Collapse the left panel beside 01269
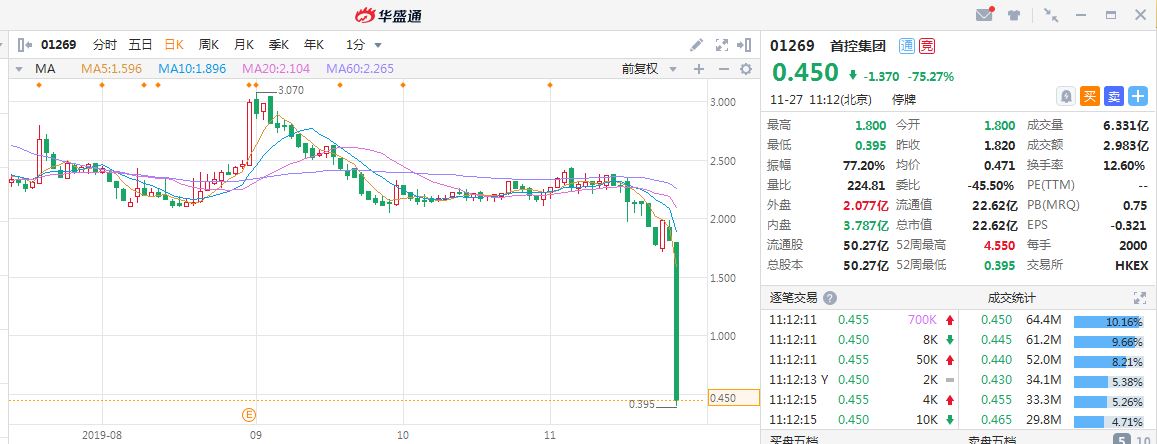The width and height of the screenshot is (1157, 444). pos(25,45)
